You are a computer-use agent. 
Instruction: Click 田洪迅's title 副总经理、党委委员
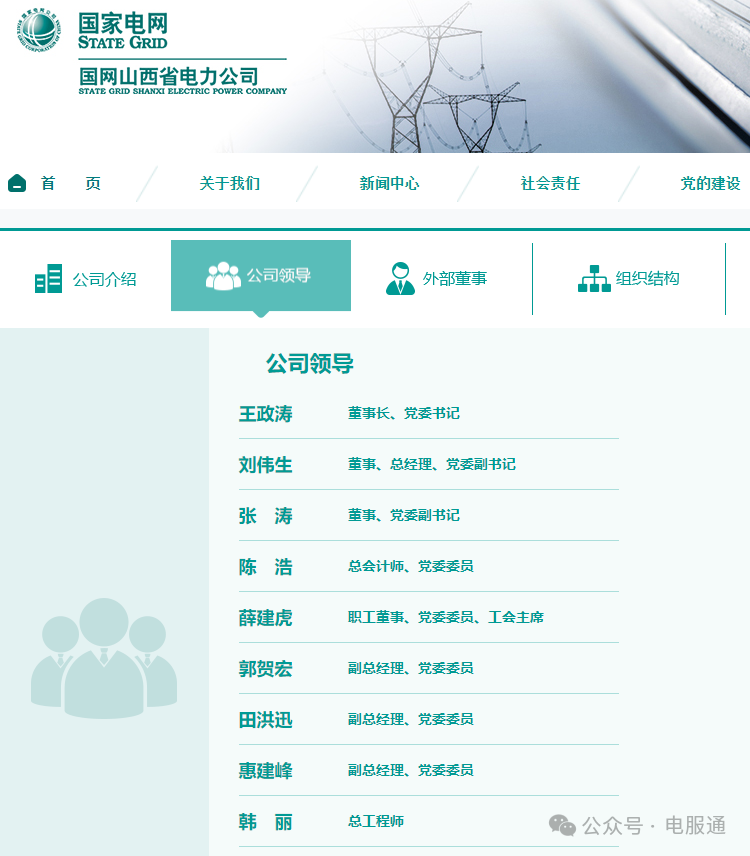click(x=410, y=720)
